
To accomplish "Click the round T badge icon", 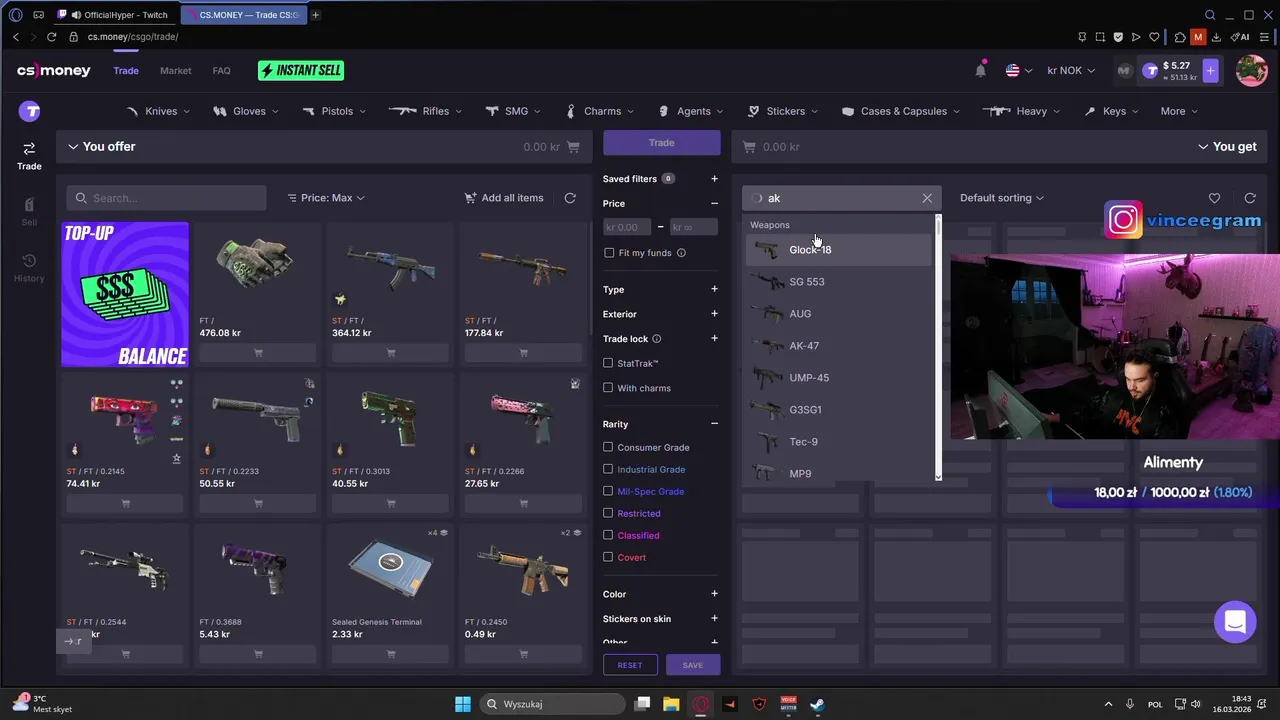I will pos(30,111).
